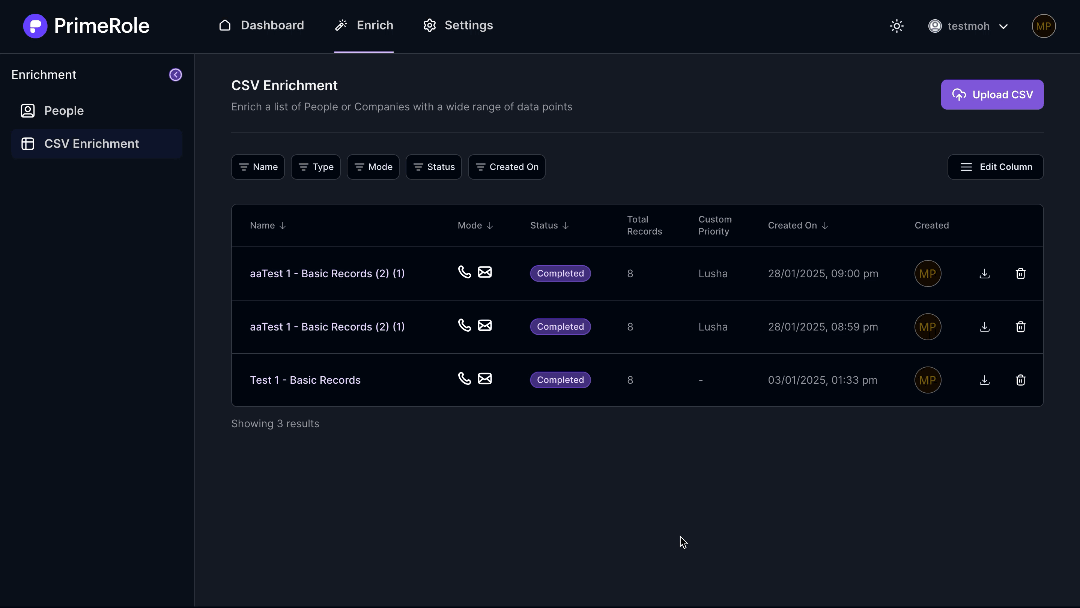Download the 08:59 pm enrichment file
1080x608 pixels.
(x=985, y=327)
